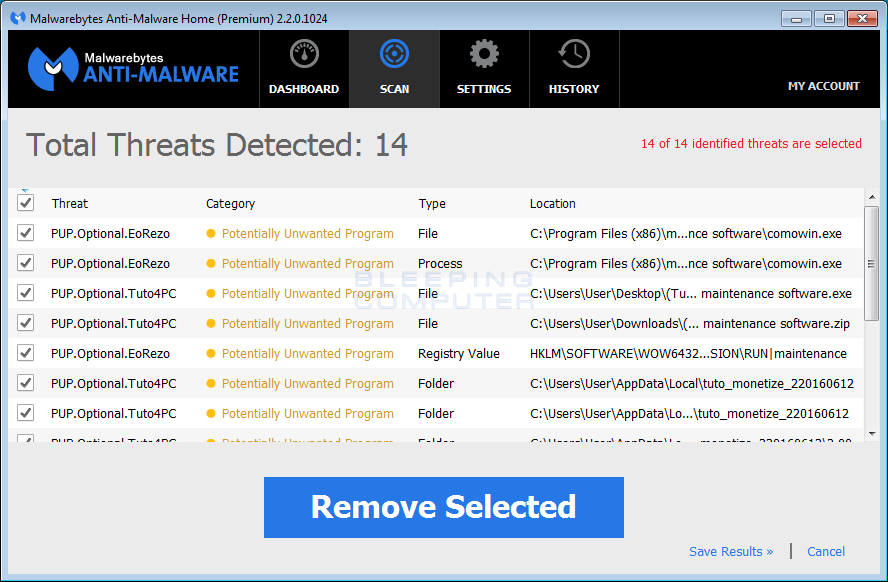Click the sort arrow above the checkbox column
Image resolution: width=888 pixels, height=582 pixels.
pos(25,190)
